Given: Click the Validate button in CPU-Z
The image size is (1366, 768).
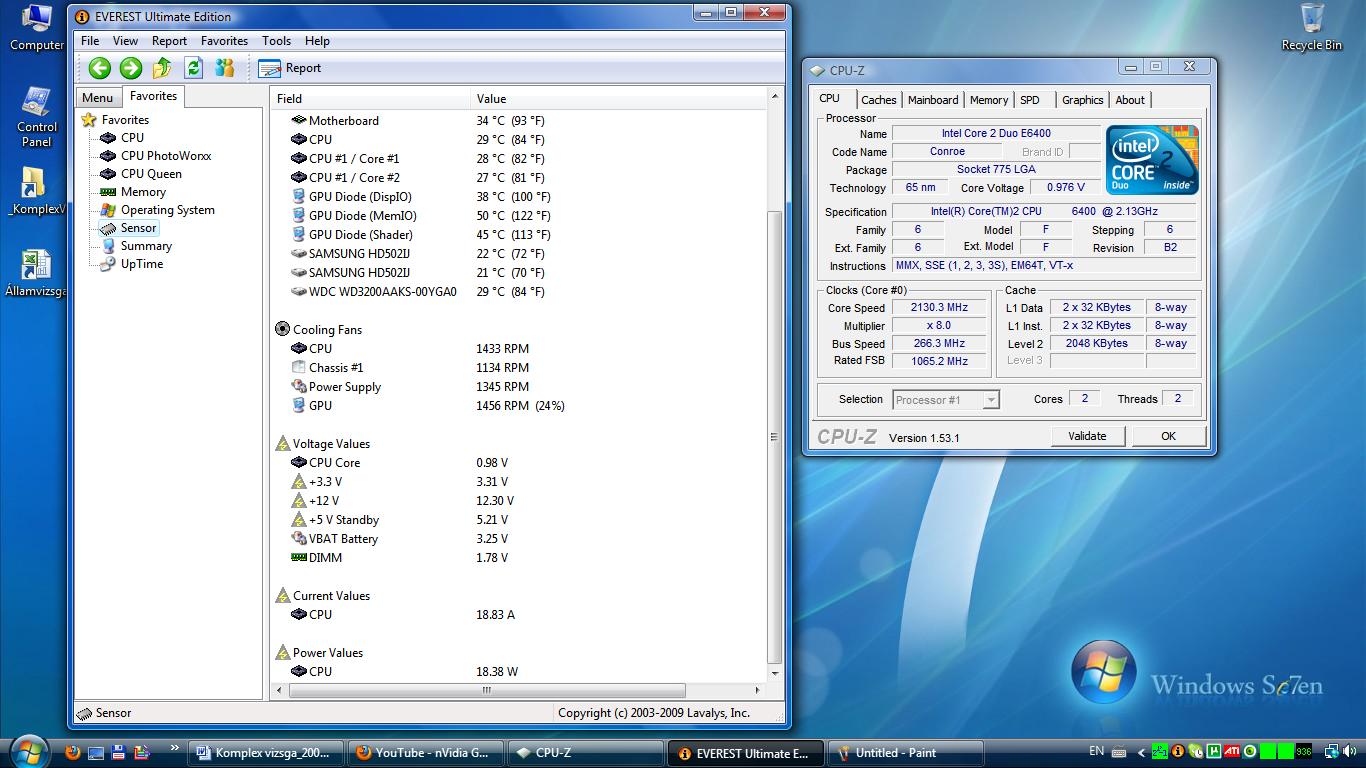Looking at the screenshot, I should pyautogui.click(x=1088, y=436).
